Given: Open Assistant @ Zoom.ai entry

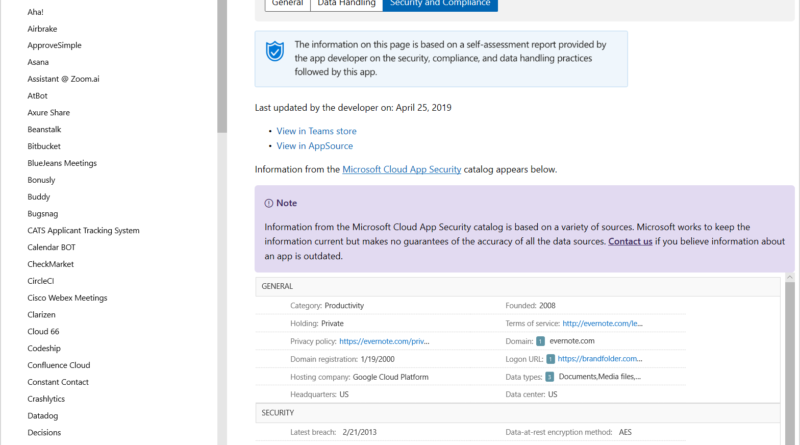Looking at the screenshot, I should [x=63, y=79].
